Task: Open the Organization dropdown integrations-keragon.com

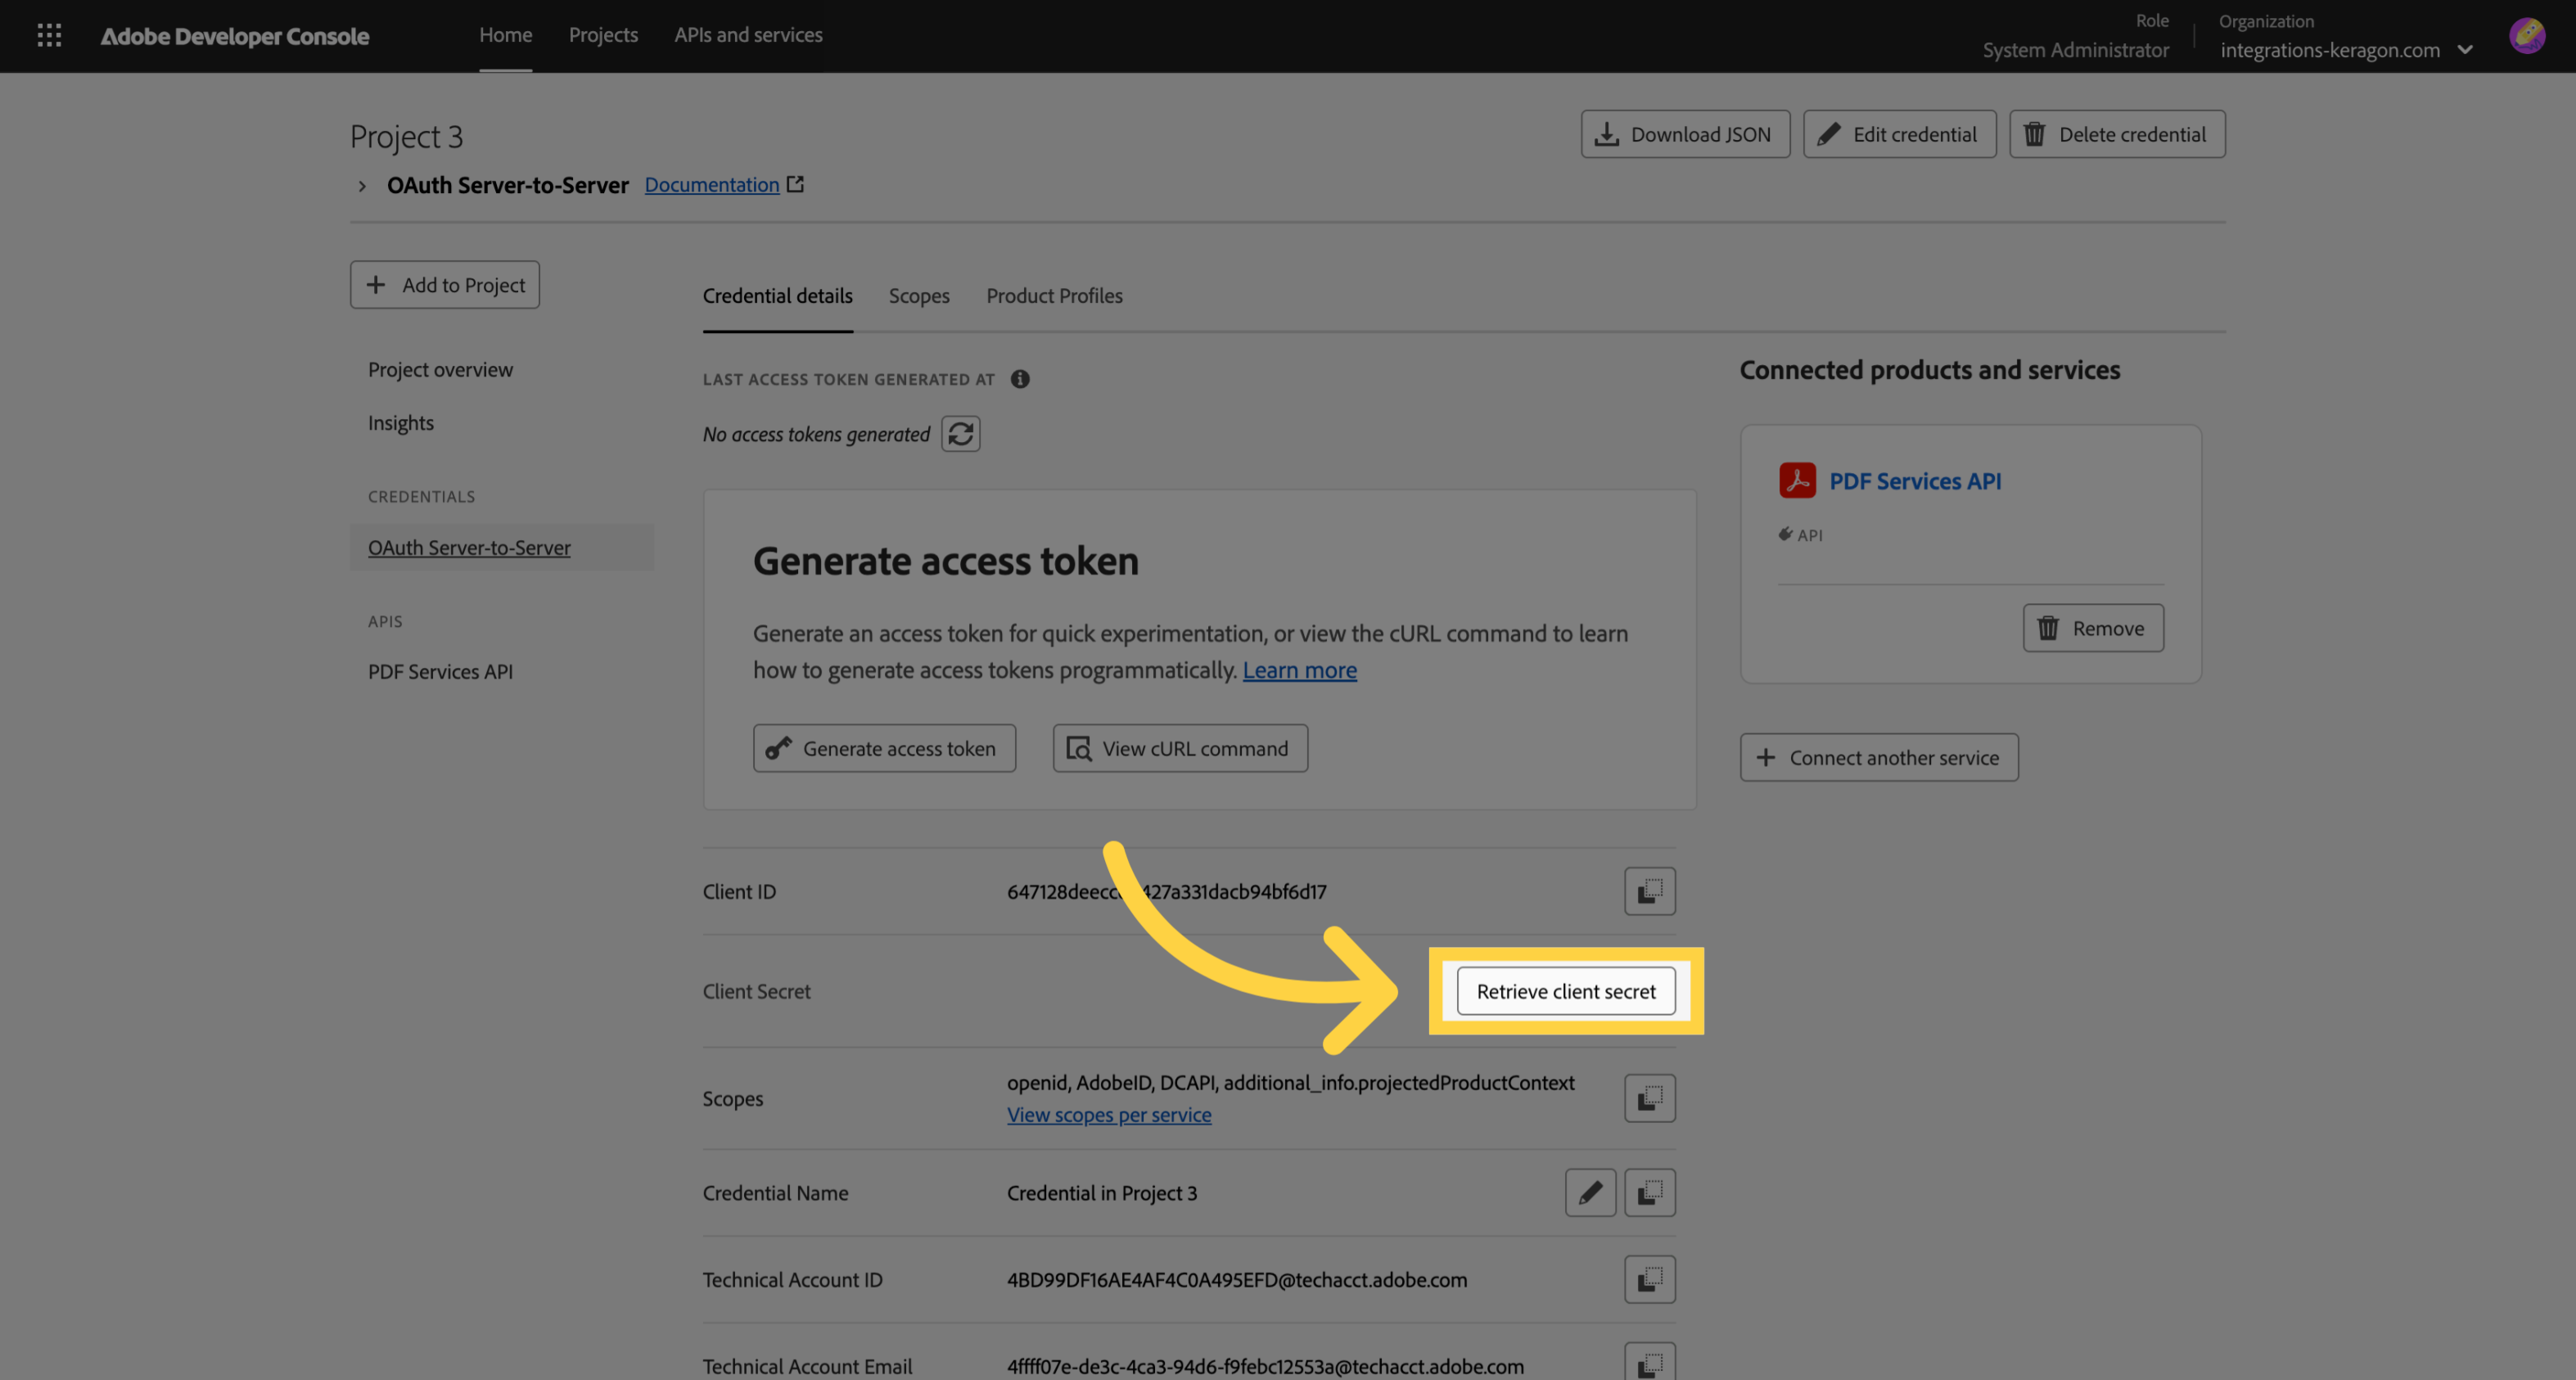Action: (2345, 50)
